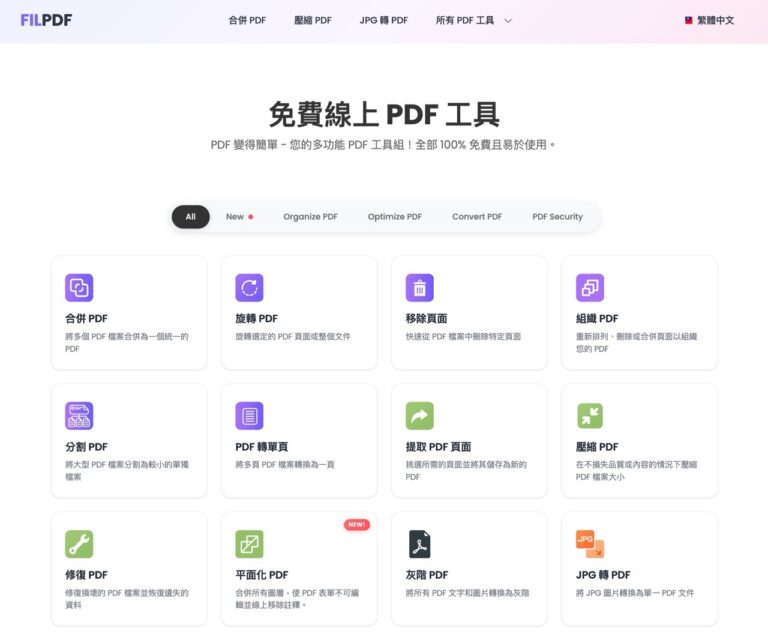Viewport: 768px width, 634px height.
Task: Select the PDF Security filter tab
Action: (557, 217)
